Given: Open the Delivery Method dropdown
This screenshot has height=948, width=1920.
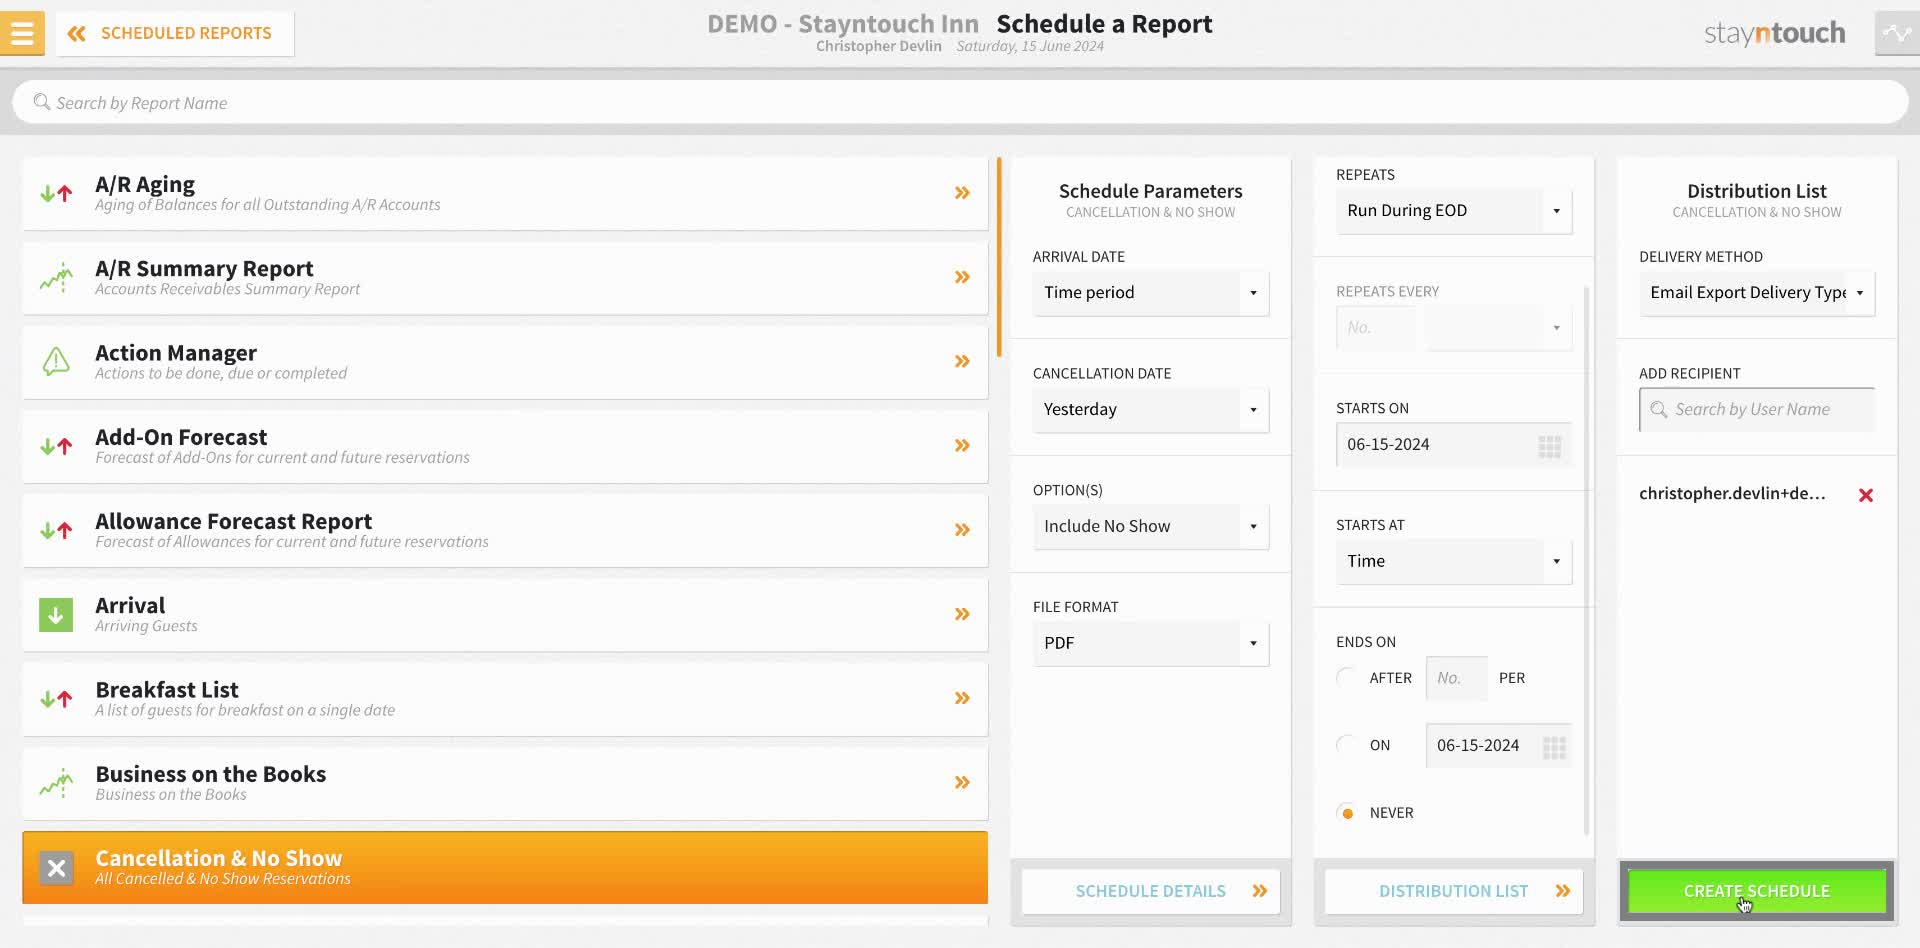Looking at the screenshot, I should pyautogui.click(x=1757, y=293).
